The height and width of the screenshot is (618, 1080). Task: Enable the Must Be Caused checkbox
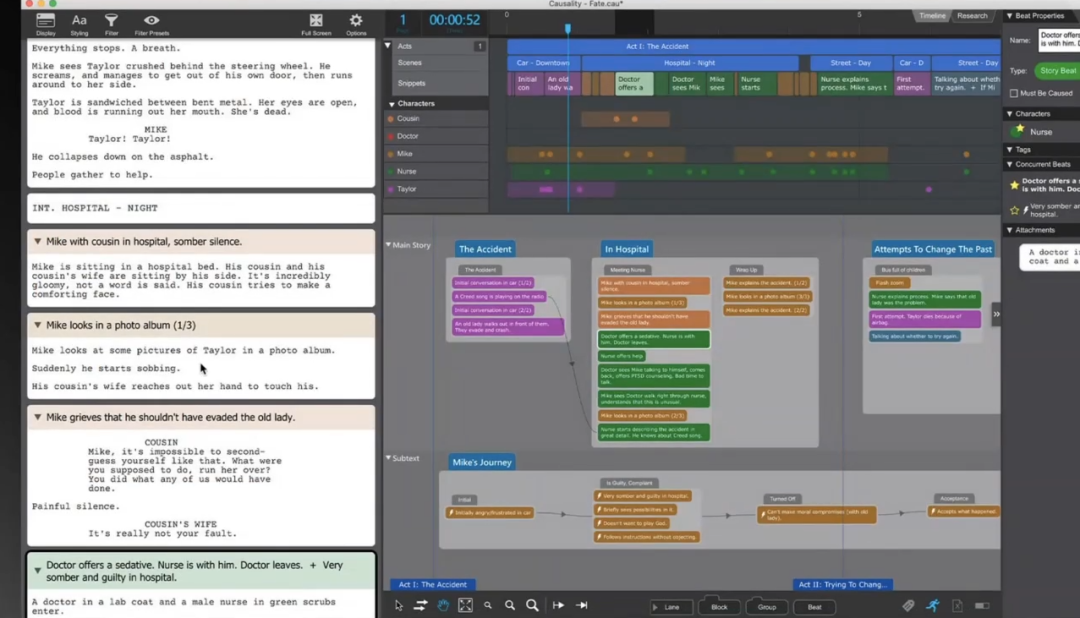pos(1014,93)
